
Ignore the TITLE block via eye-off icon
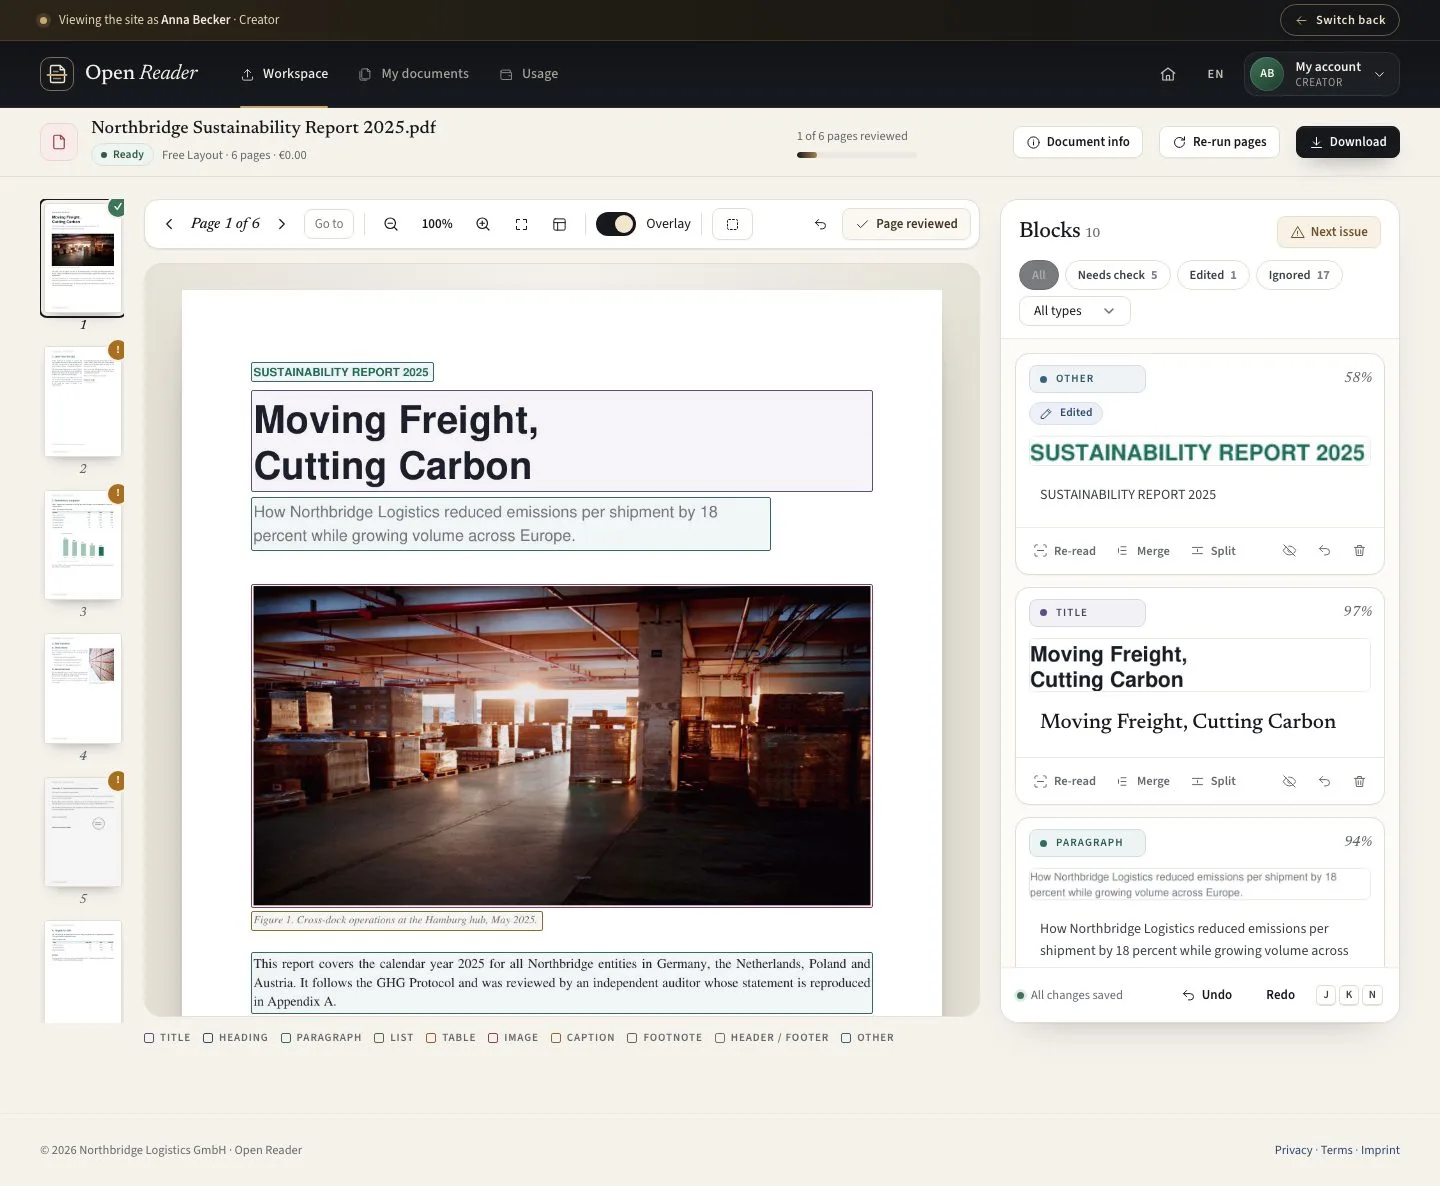click(1289, 781)
